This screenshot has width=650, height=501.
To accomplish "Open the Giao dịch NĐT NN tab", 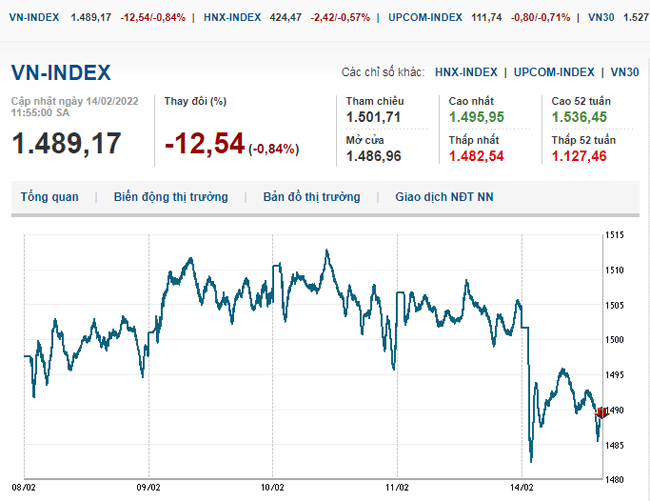I will pos(443,197).
